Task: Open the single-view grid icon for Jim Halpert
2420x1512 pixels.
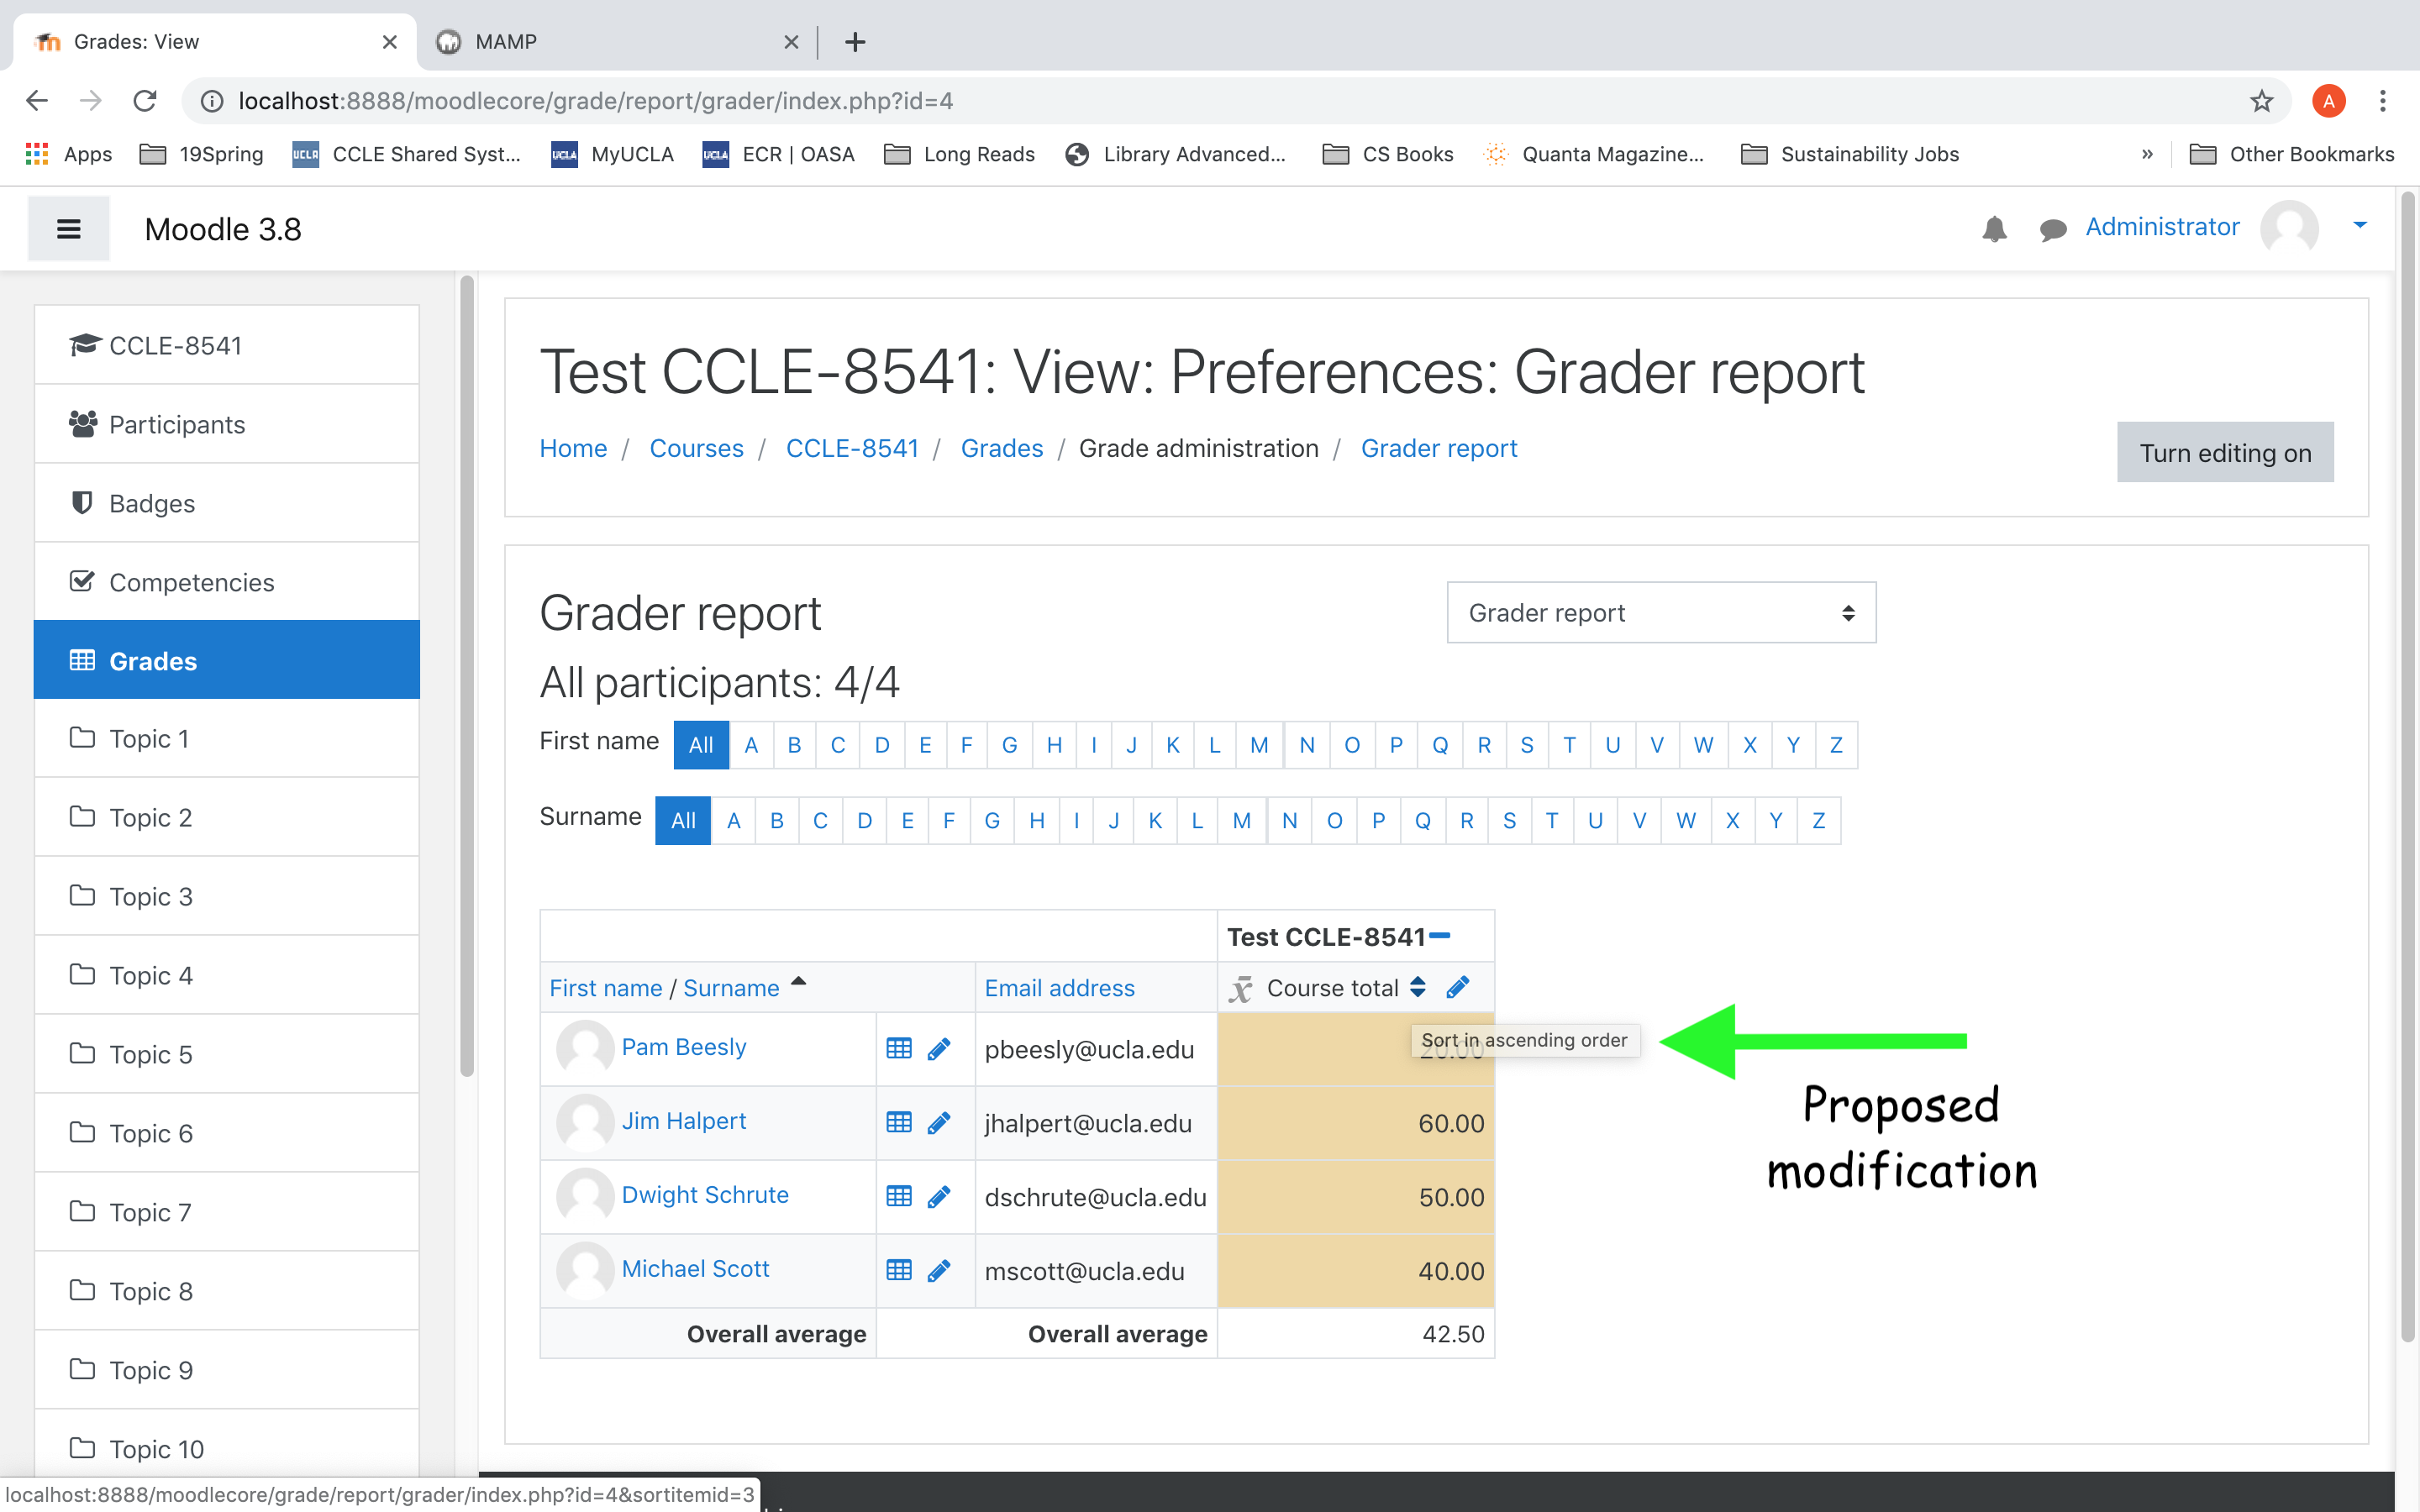Action: coord(899,1123)
